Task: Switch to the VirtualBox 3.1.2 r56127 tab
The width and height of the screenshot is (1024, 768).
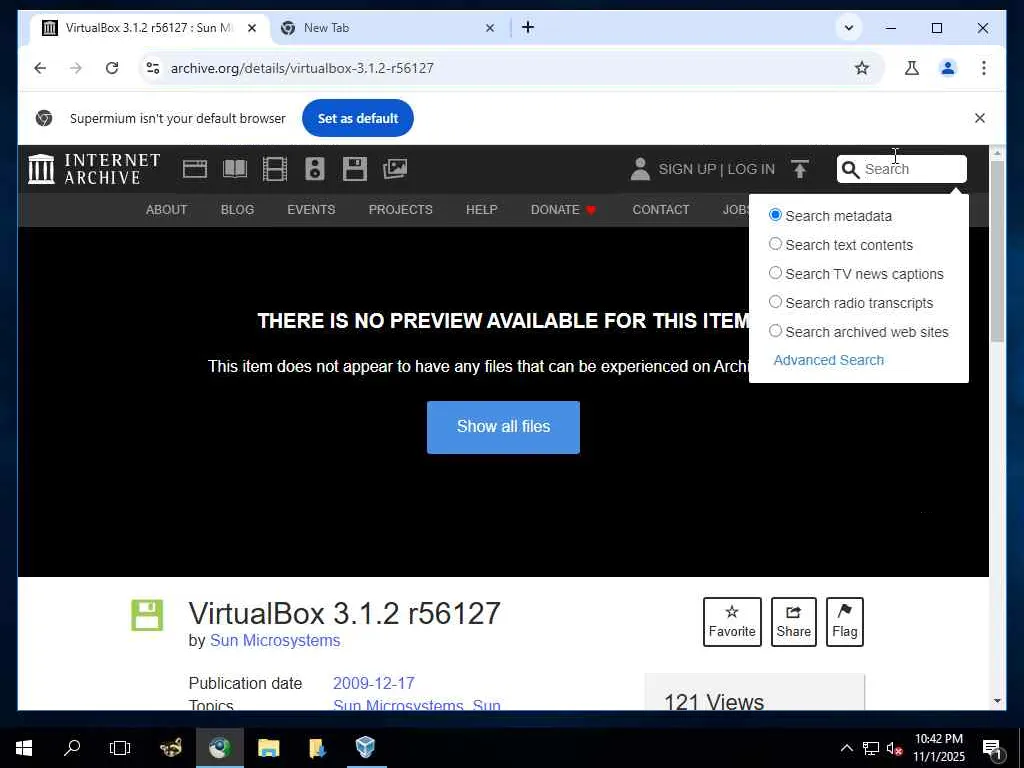Action: (150, 28)
